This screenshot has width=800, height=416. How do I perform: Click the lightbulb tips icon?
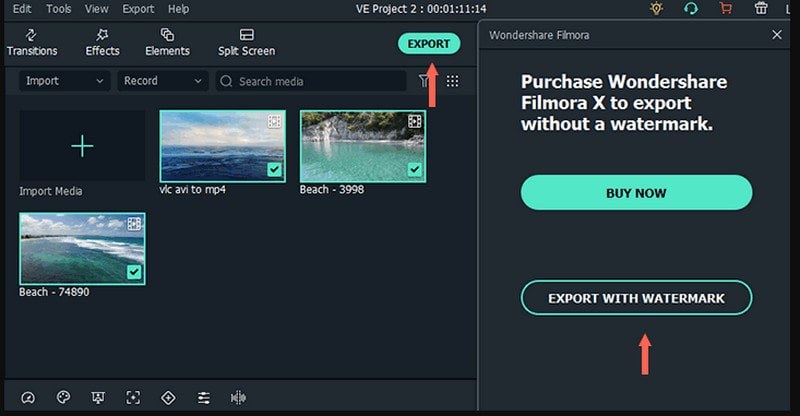656,9
